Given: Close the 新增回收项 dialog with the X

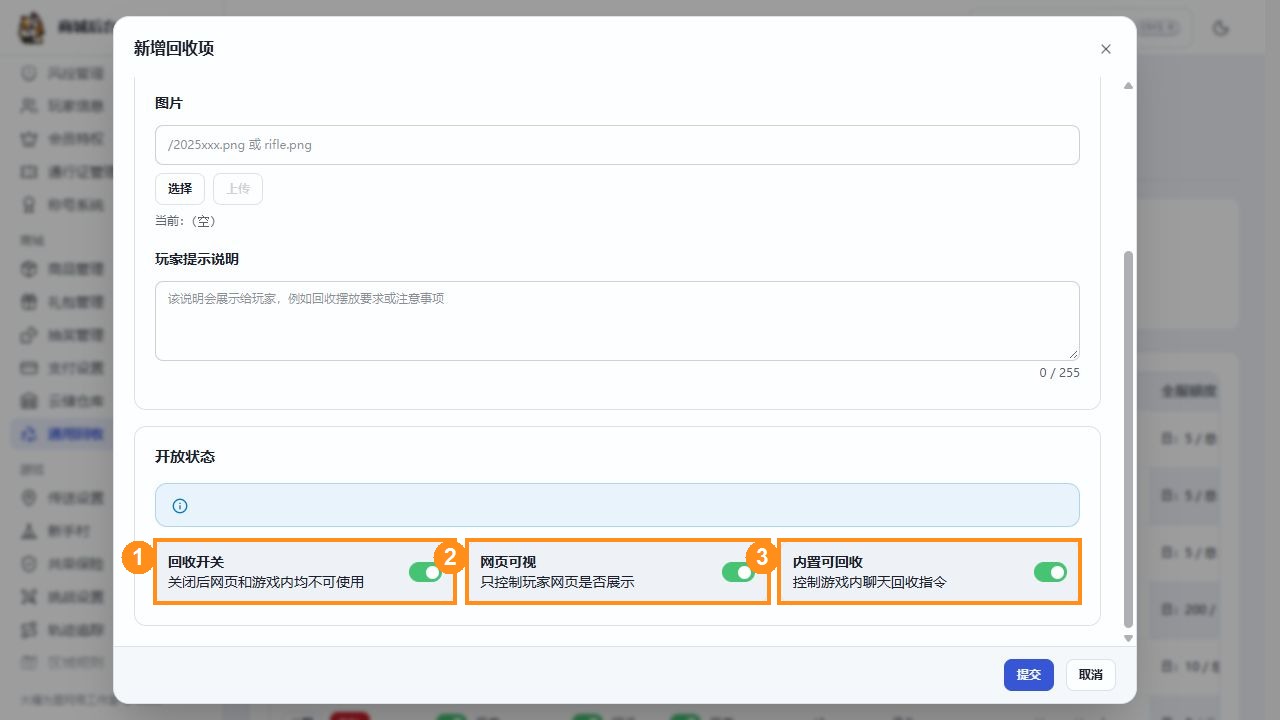Looking at the screenshot, I should [x=1106, y=49].
